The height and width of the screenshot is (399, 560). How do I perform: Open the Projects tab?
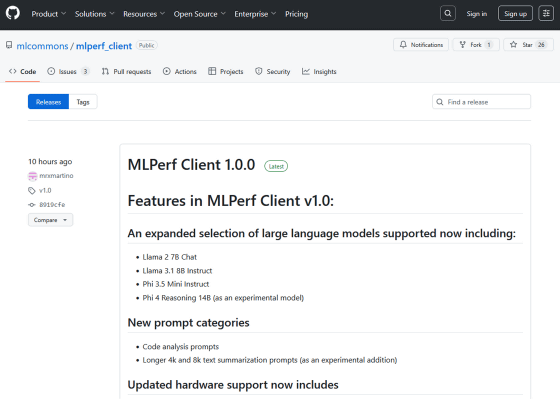[226, 71]
